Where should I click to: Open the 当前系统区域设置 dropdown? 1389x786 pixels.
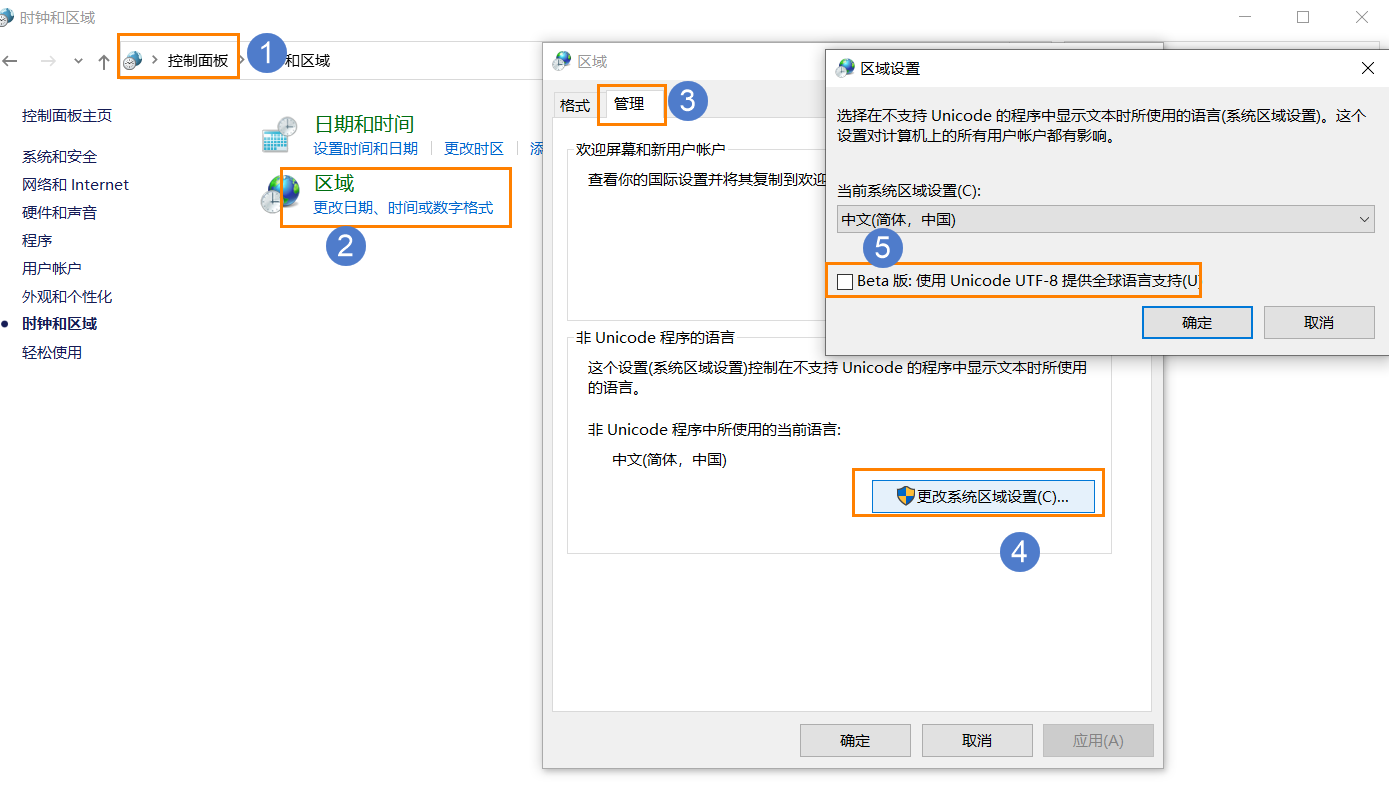(x=1106, y=220)
